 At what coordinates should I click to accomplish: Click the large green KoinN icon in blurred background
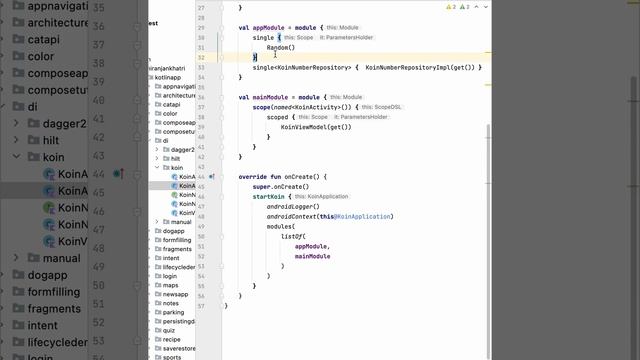pyautogui.click(x=49, y=208)
